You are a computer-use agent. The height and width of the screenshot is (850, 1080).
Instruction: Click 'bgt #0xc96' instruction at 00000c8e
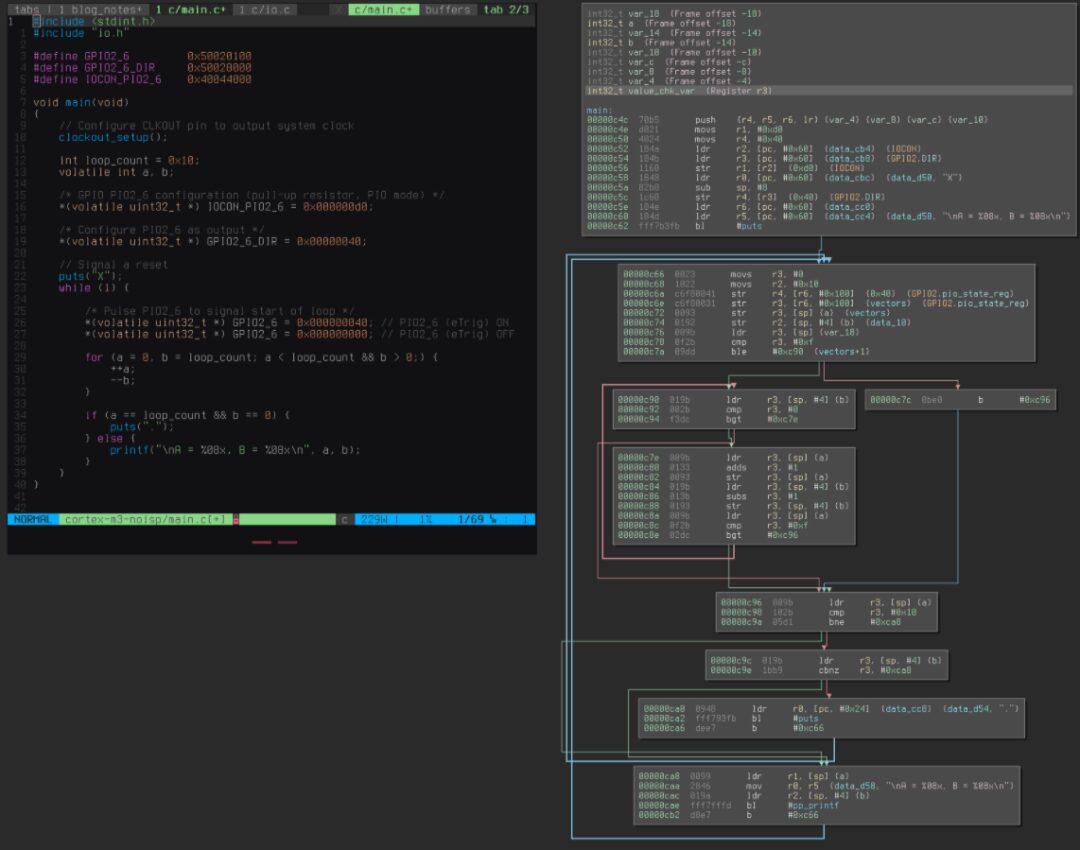(708, 535)
